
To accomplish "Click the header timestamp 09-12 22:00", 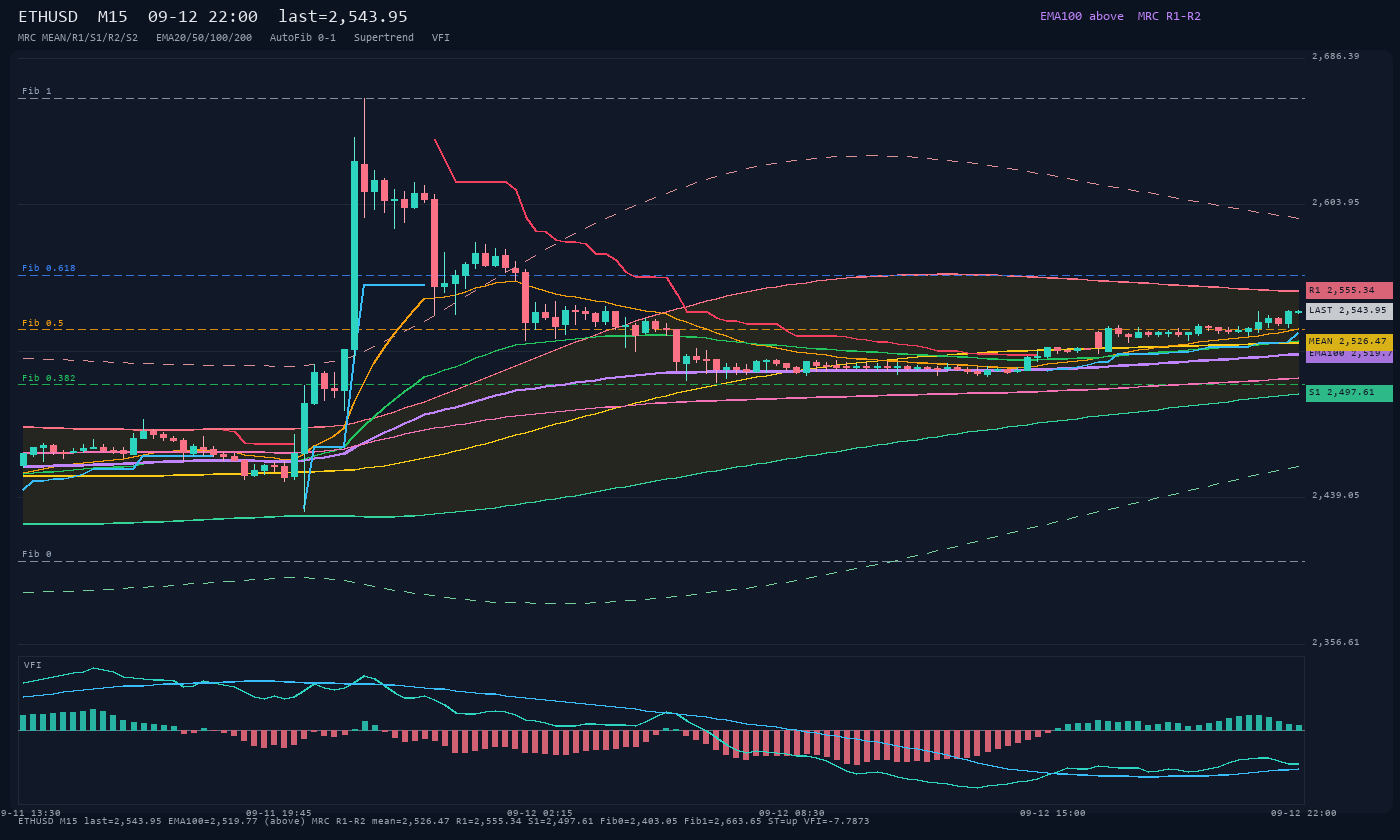I will point(202,17).
